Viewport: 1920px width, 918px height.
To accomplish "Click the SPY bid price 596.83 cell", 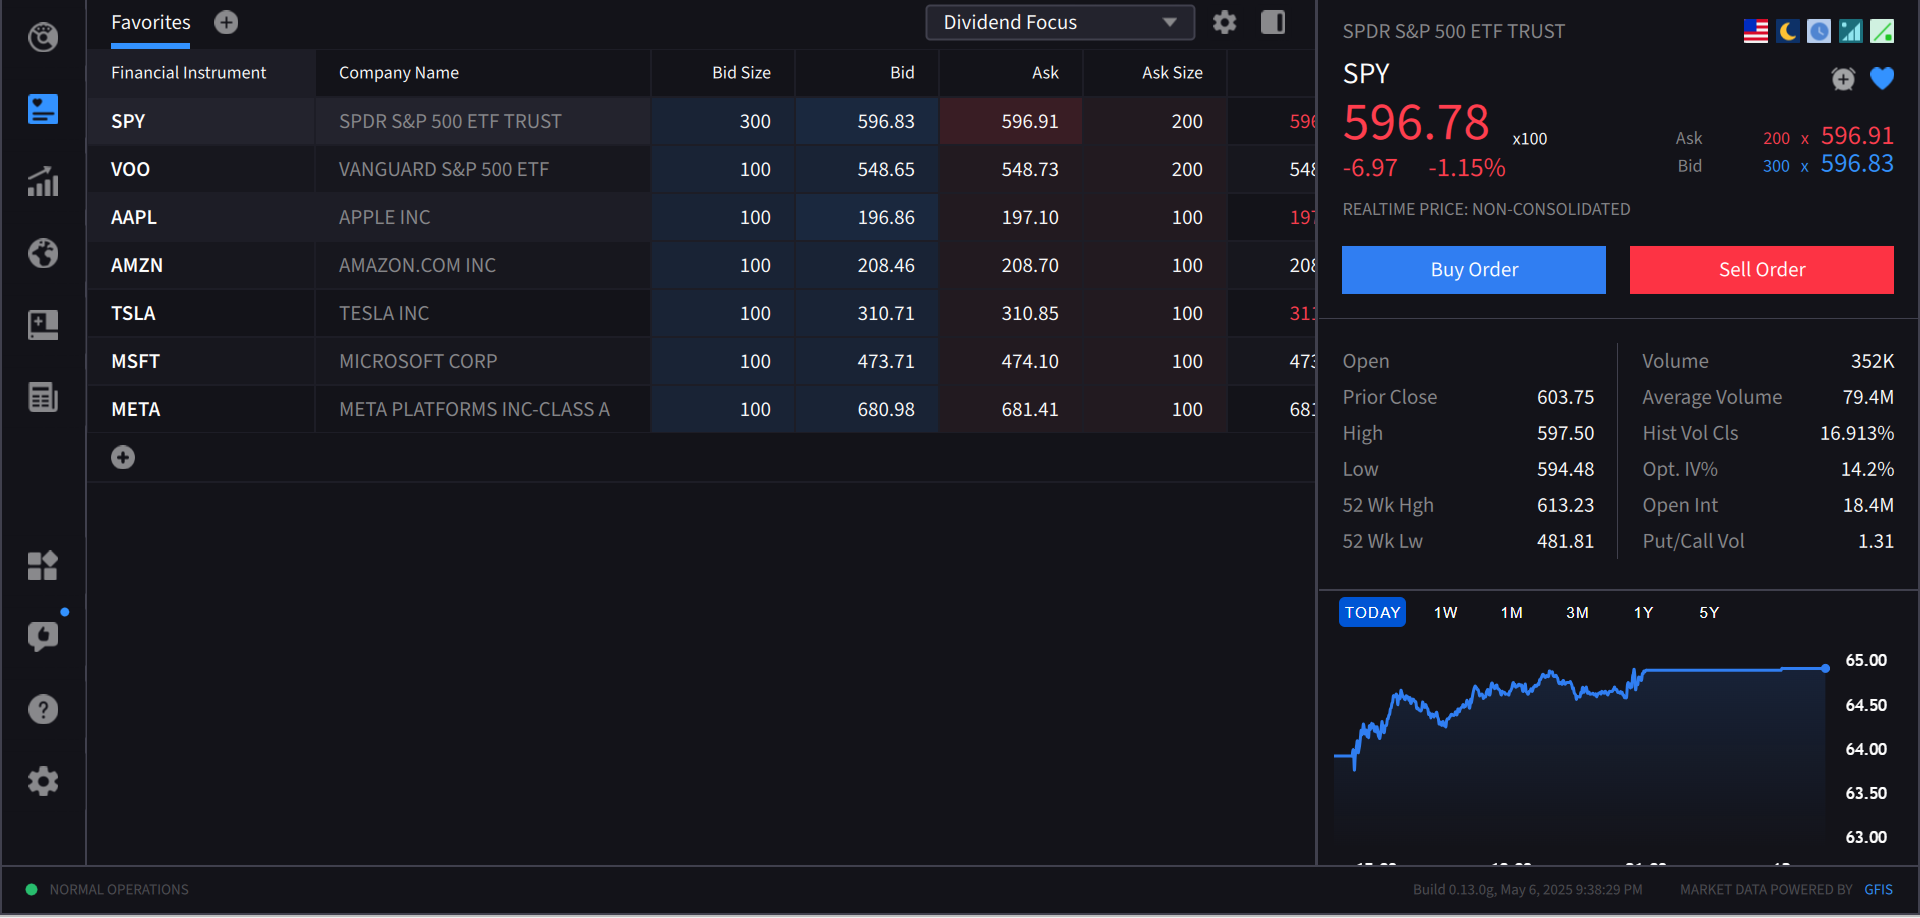I will [x=867, y=121].
